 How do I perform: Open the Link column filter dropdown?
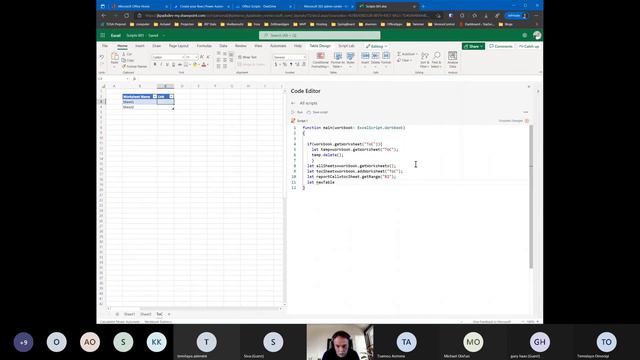click(171, 97)
